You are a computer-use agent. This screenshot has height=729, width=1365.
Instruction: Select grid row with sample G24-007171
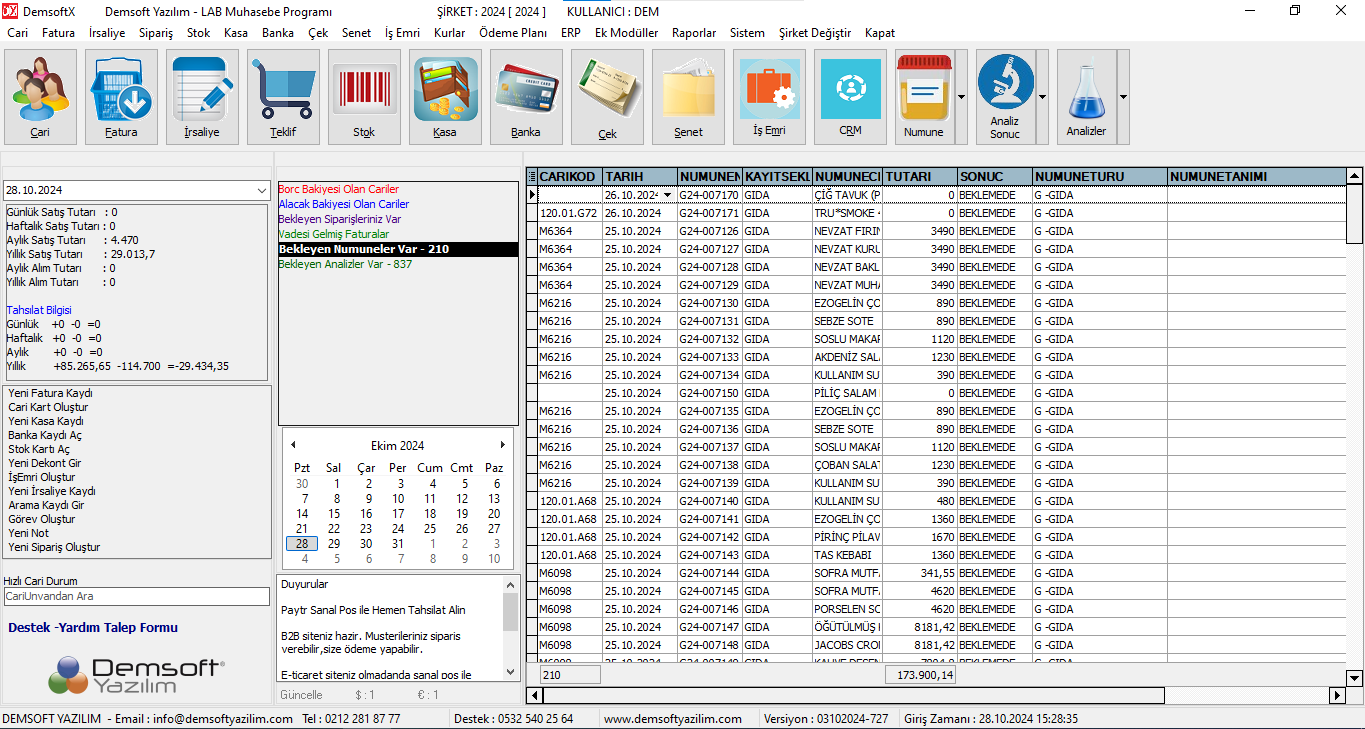[936, 213]
